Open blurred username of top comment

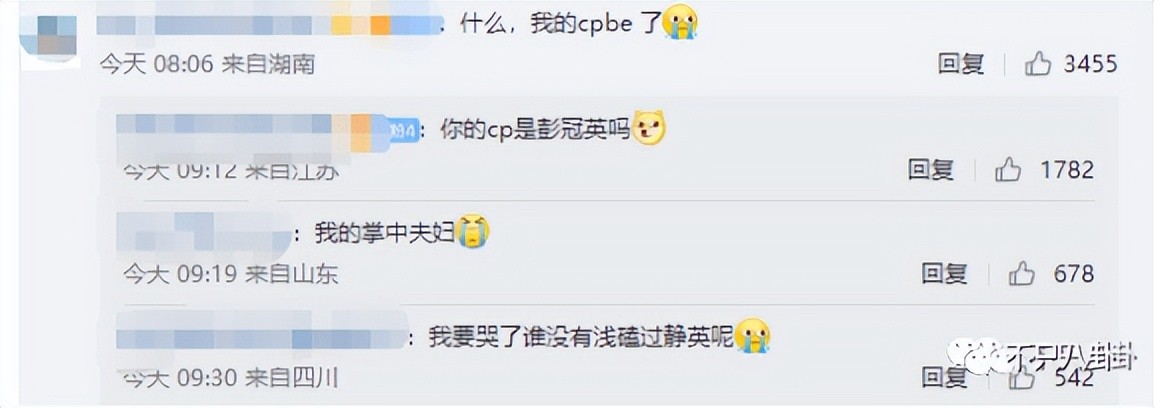click(x=269, y=25)
